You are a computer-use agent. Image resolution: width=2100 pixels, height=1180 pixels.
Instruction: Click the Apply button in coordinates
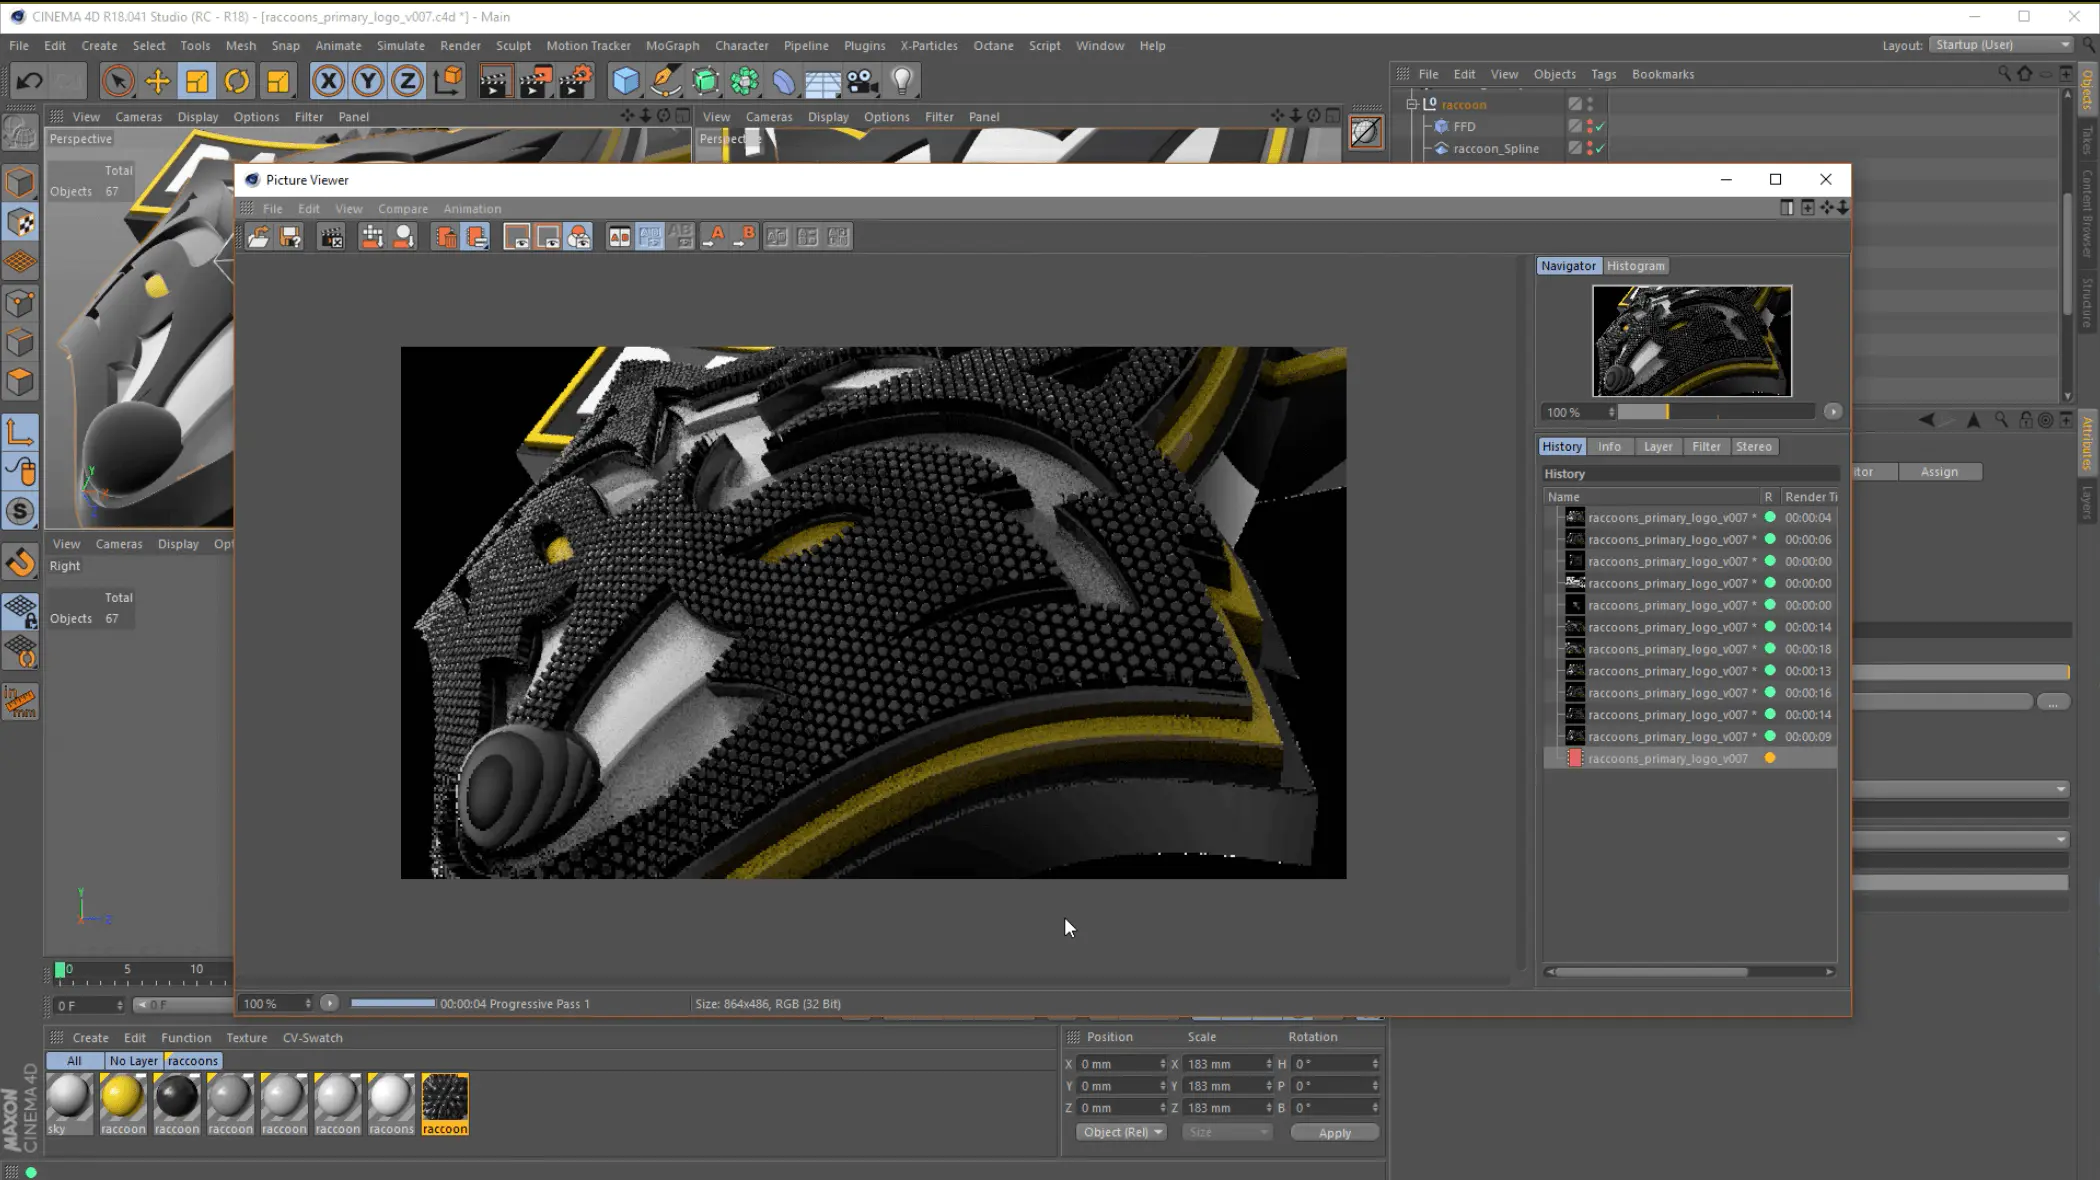tap(1334, 1133)
